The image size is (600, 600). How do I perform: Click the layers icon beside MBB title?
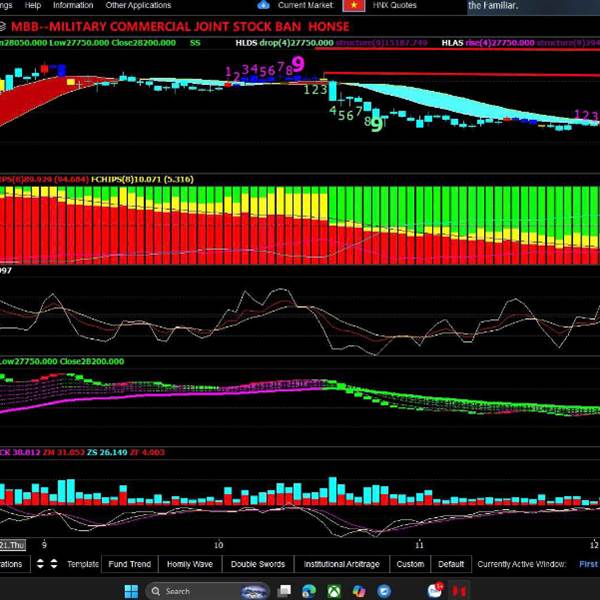pyautogui.click(x=2, y=26)
